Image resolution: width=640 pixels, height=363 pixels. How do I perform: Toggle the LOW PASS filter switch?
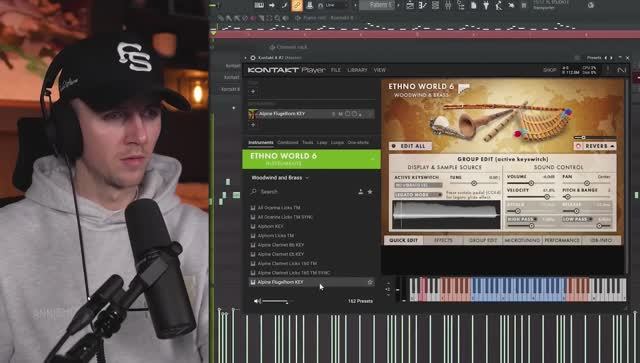(x=578, y=219)
